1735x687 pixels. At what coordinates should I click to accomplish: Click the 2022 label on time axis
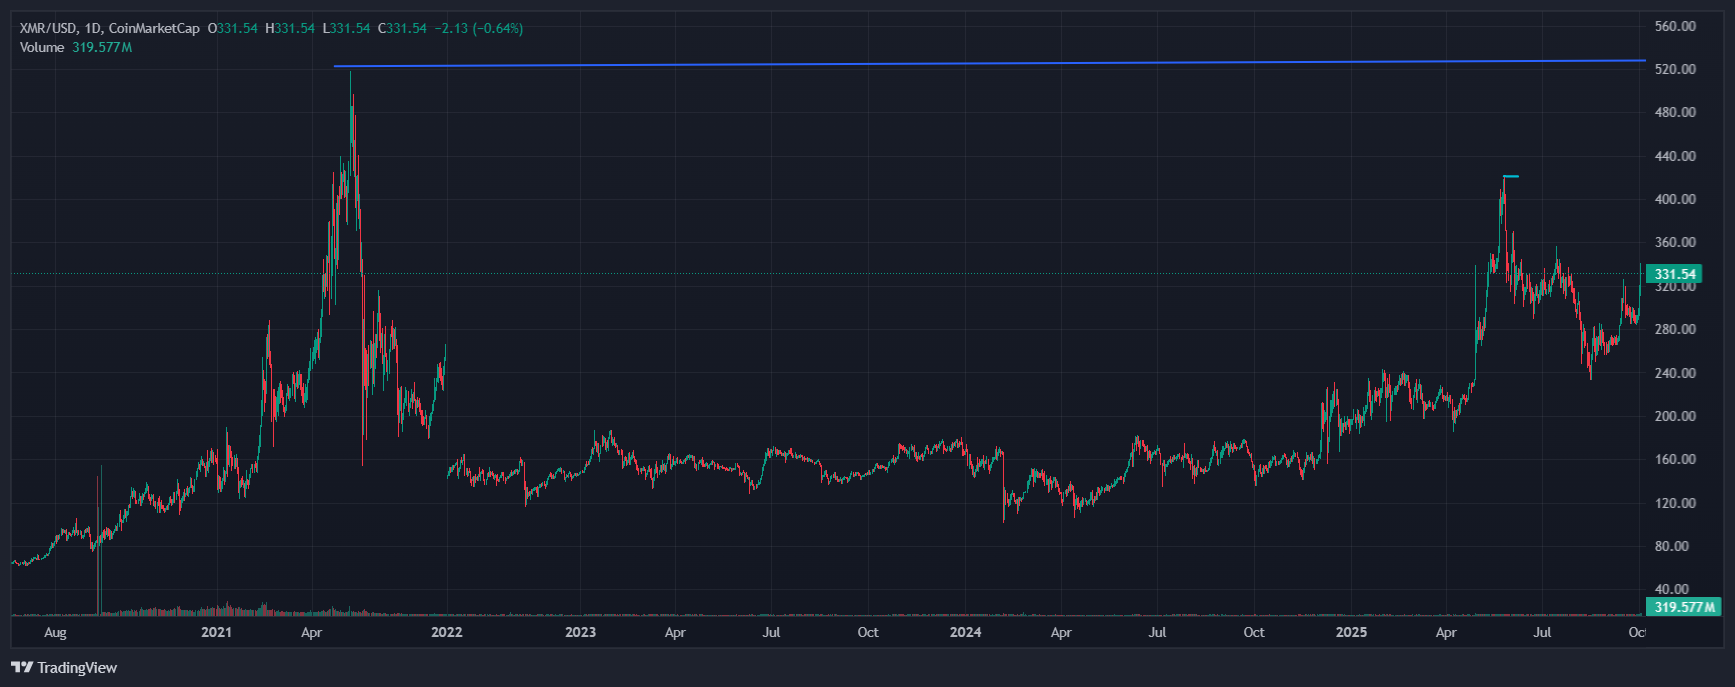(x=446, y=632)
